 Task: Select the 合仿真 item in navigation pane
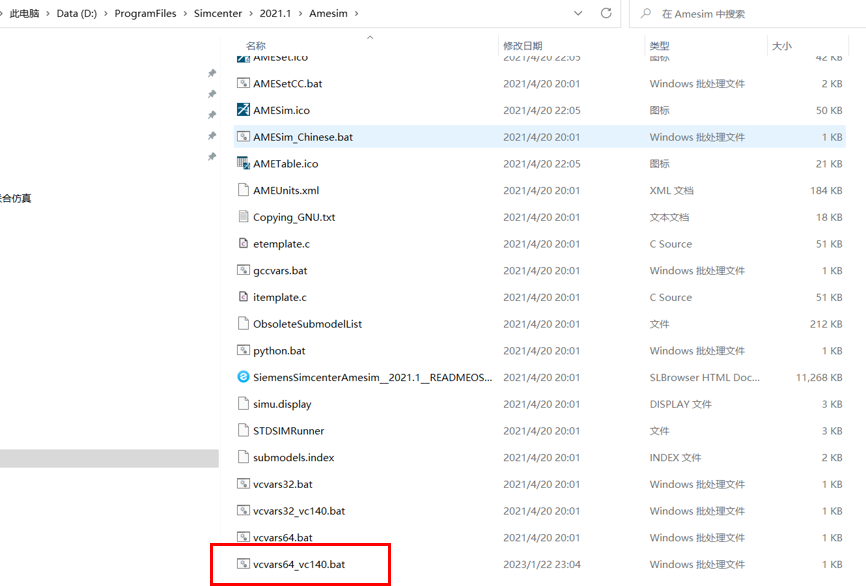pos(15,198)
